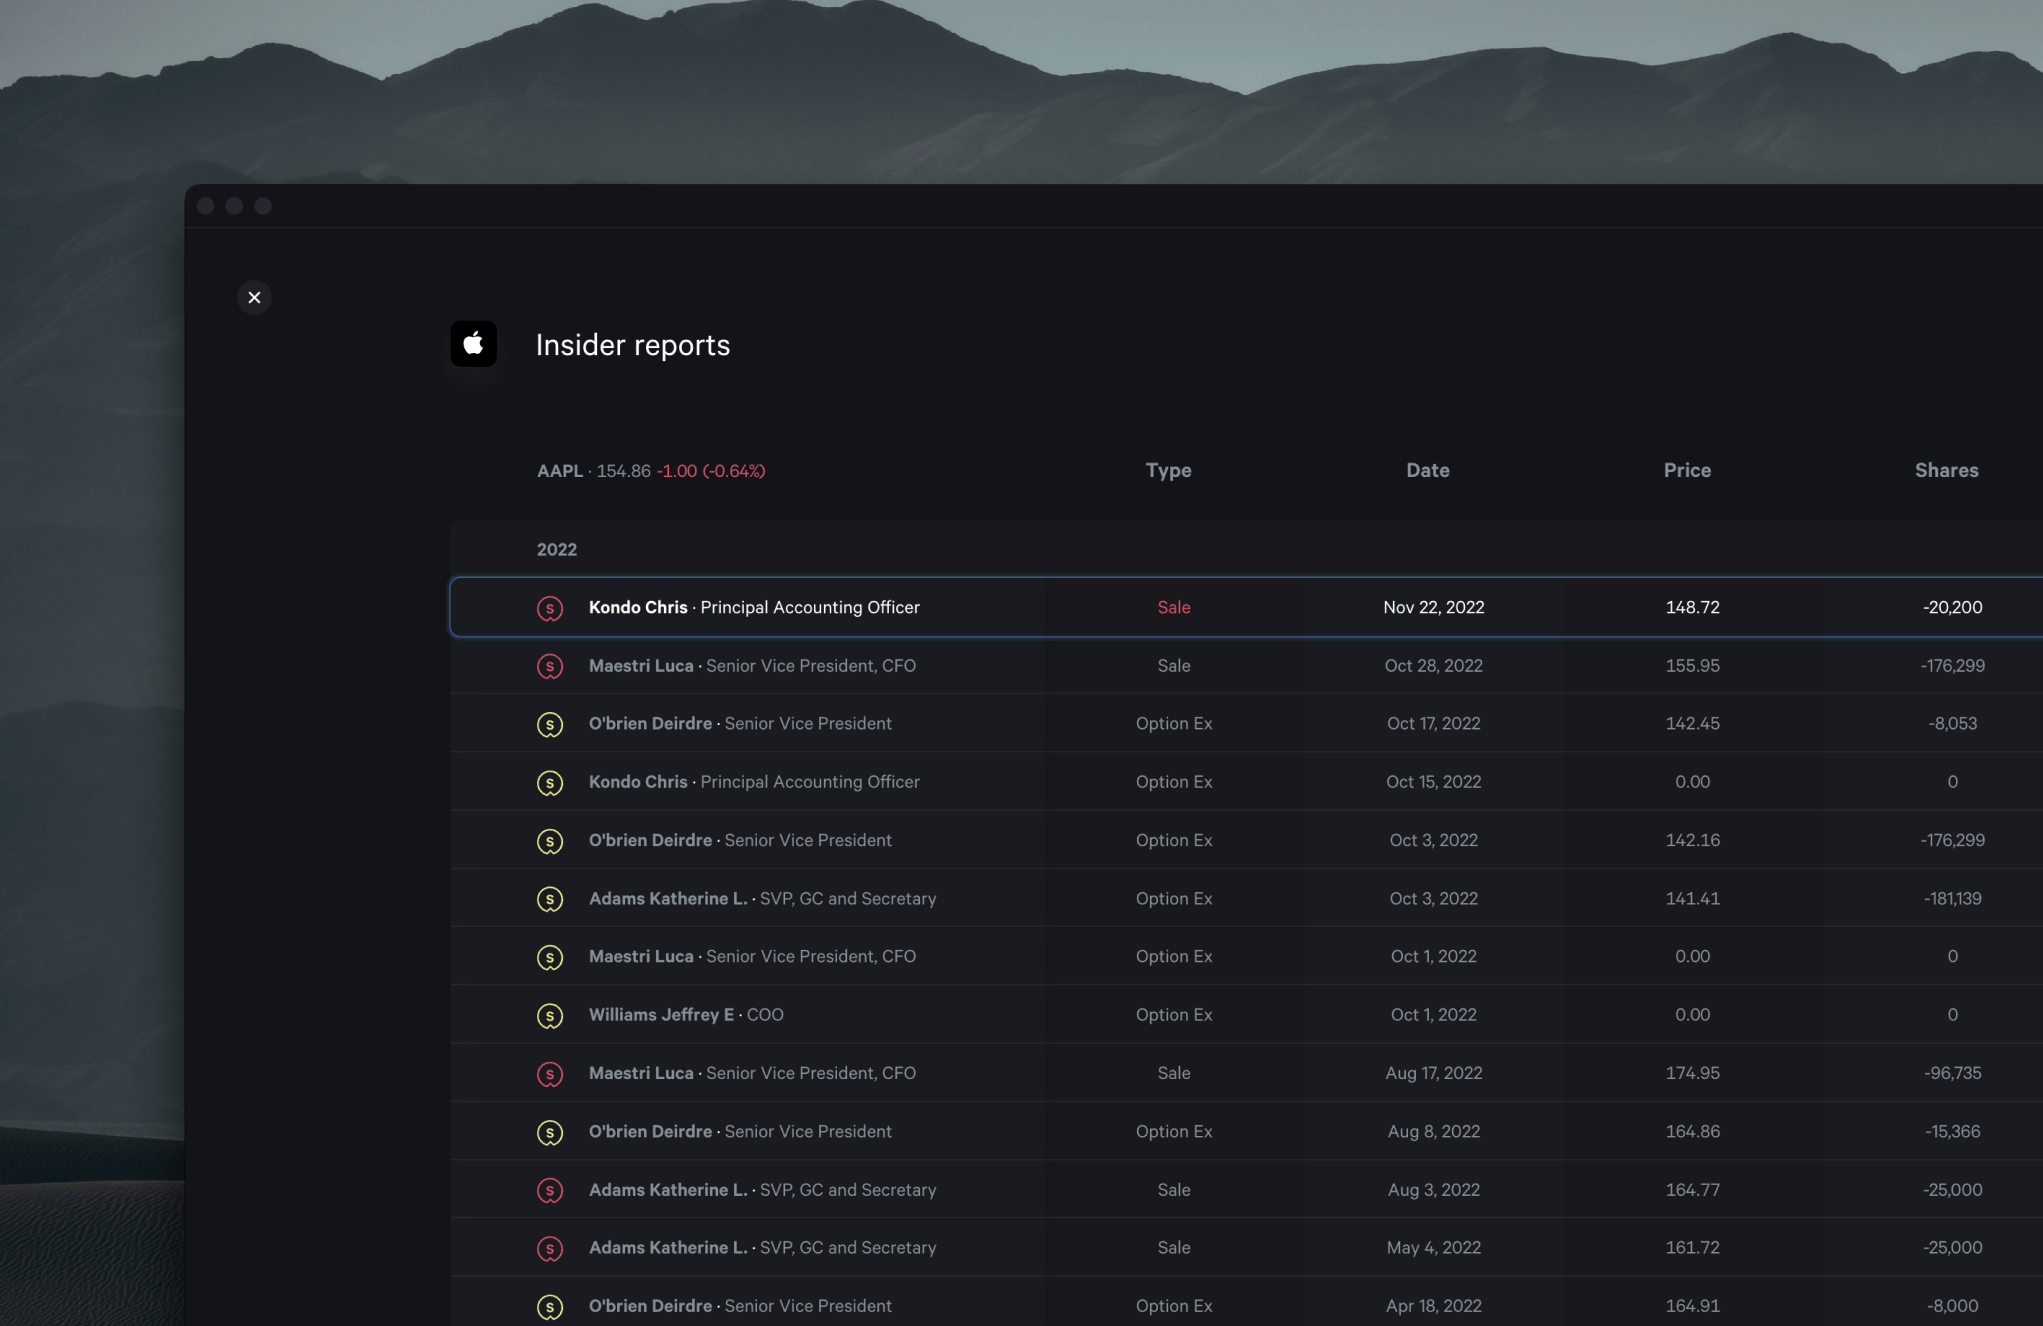The height and width of the screenshot is (1326, 2043).
Task: Click the Shares column header
Action: 1946,470
